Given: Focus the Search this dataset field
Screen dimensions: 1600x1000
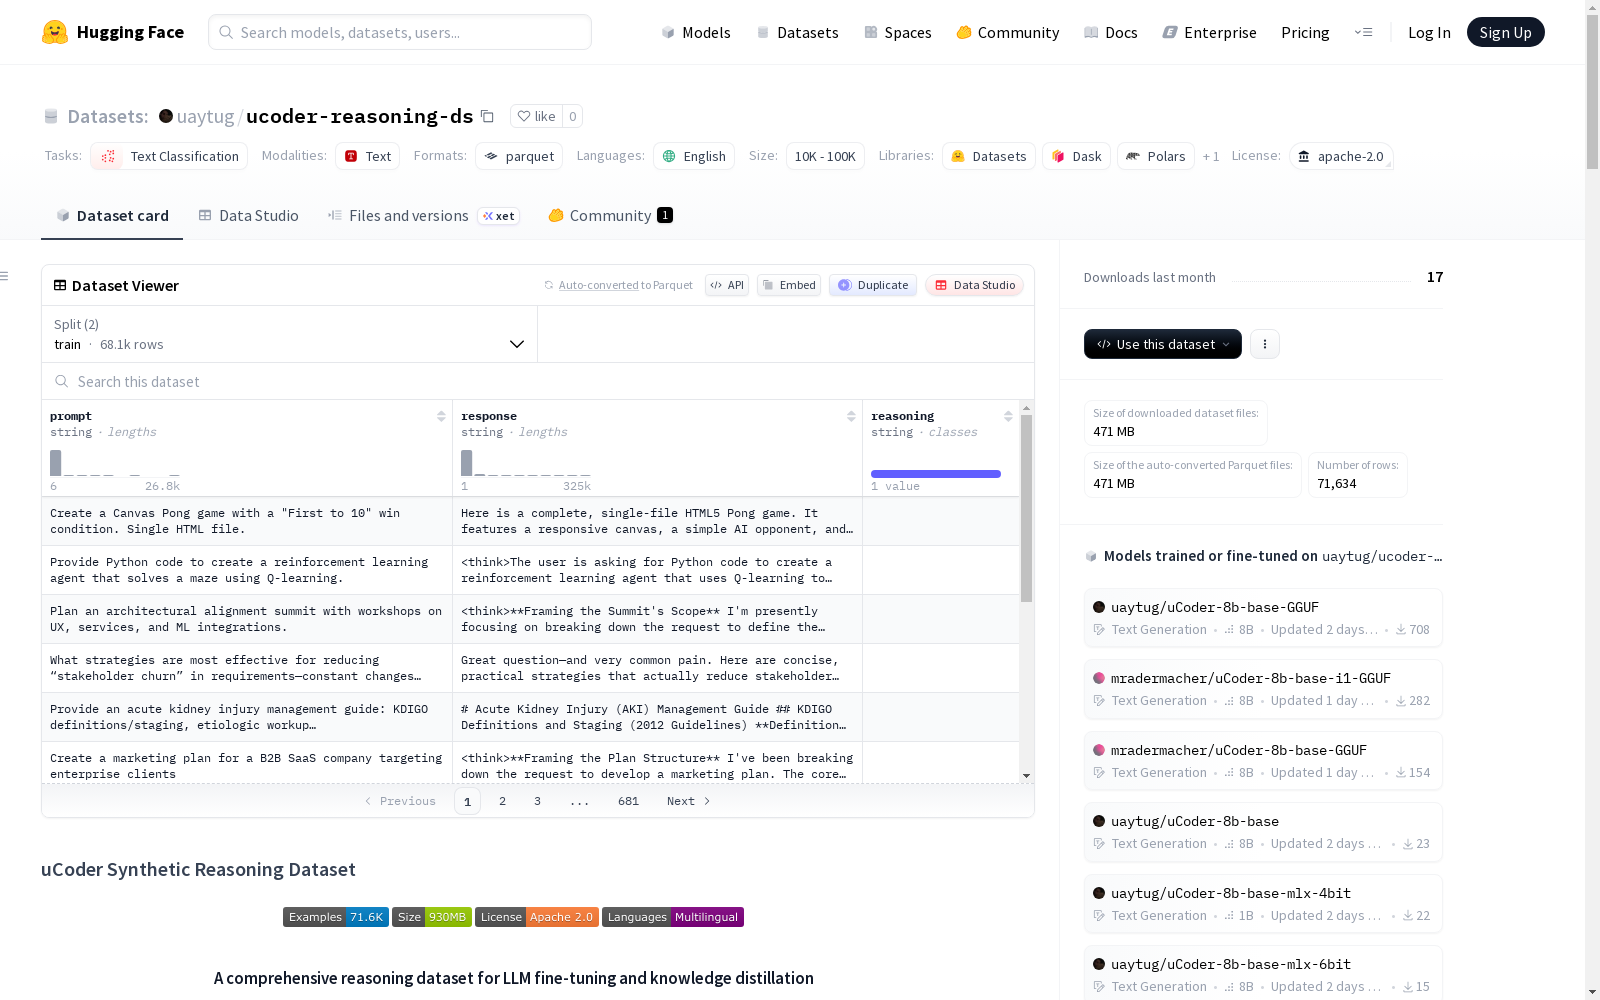Looking at the screenshot, I should 538,381.
